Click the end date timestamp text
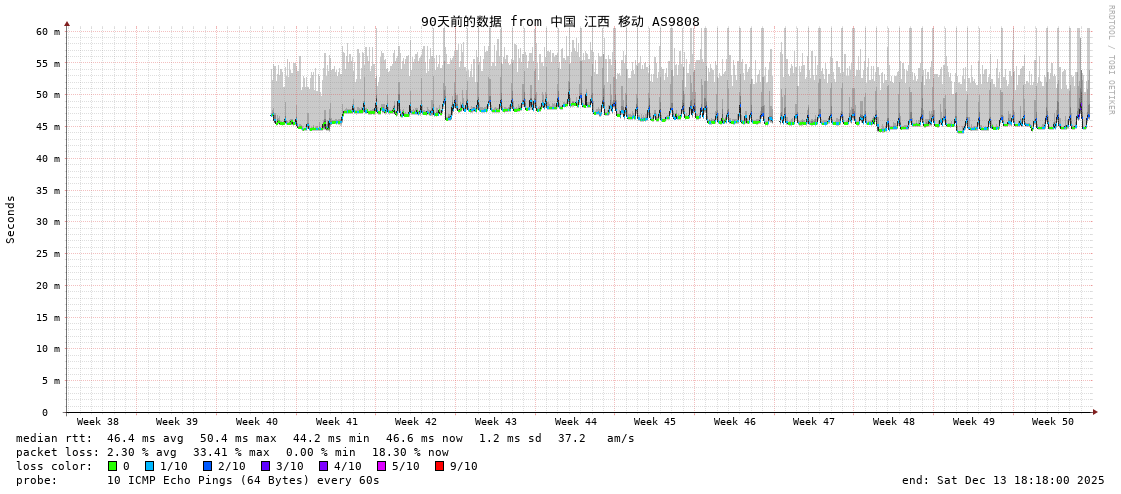The image size is (1121, 494). click(x=1003, y=480)
